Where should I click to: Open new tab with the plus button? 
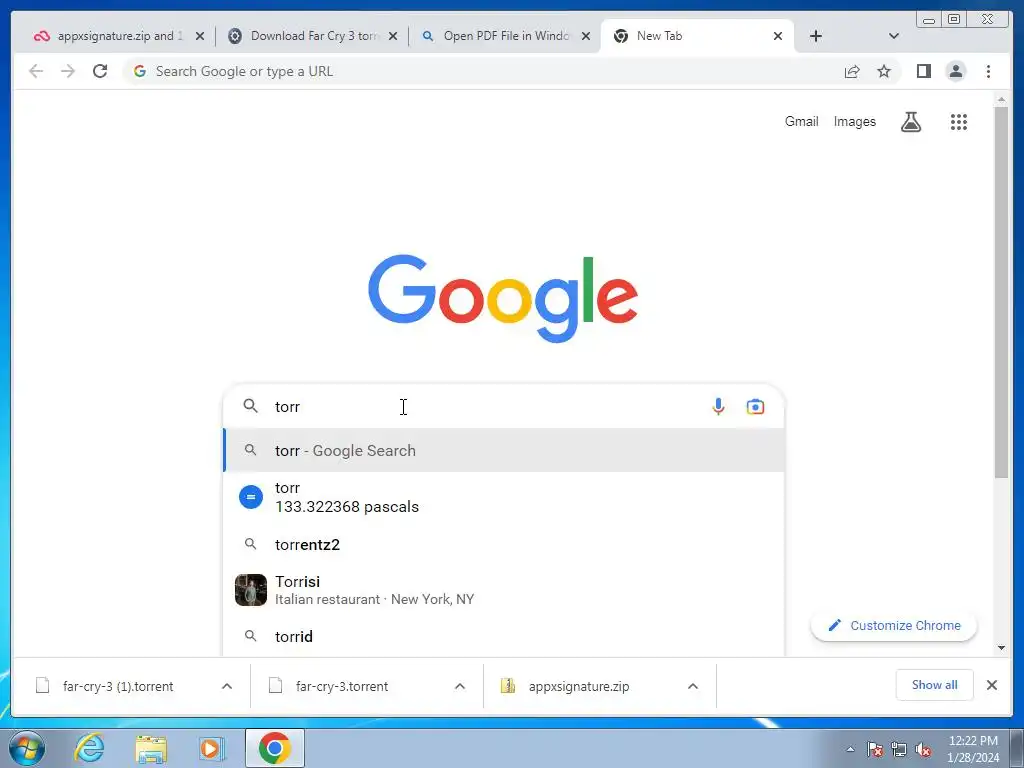click(816, 36)
